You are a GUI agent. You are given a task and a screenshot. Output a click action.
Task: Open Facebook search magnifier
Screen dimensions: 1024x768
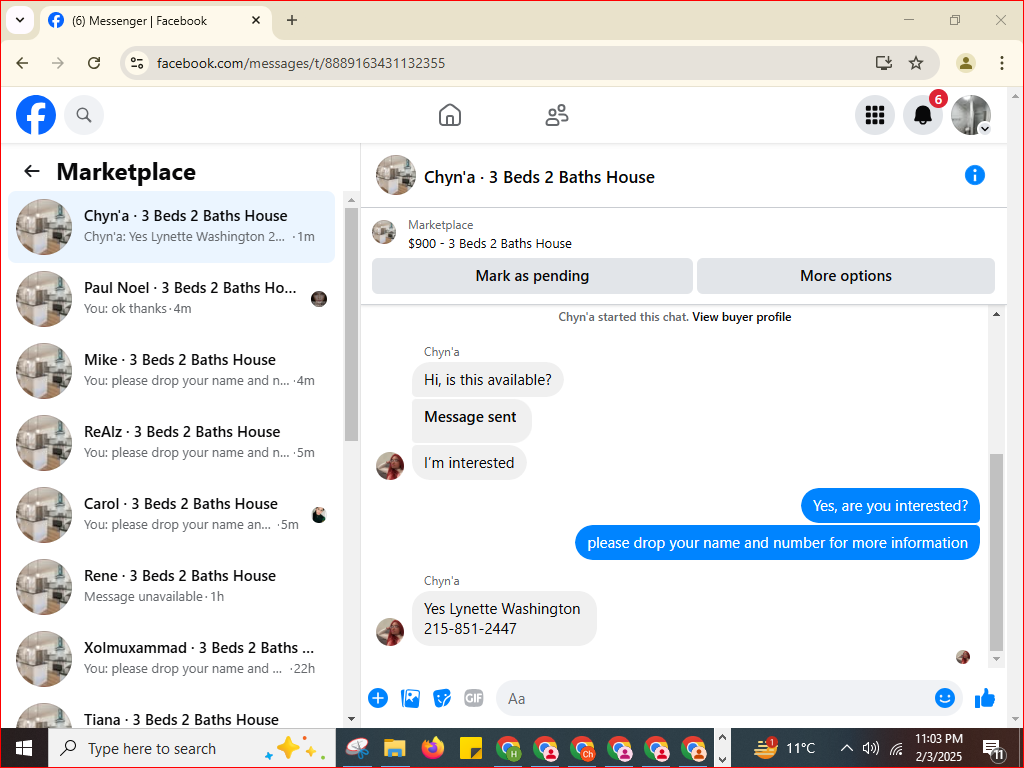(x=84, y=116)
